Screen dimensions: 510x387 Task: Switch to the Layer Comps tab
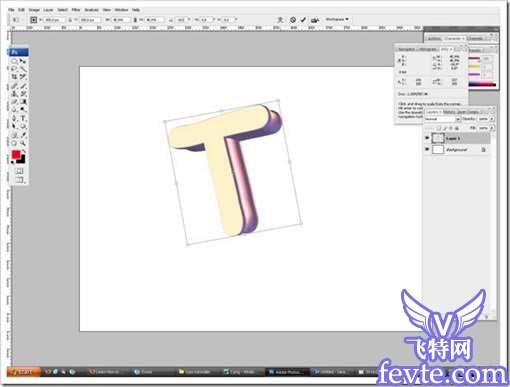(467, 112)
